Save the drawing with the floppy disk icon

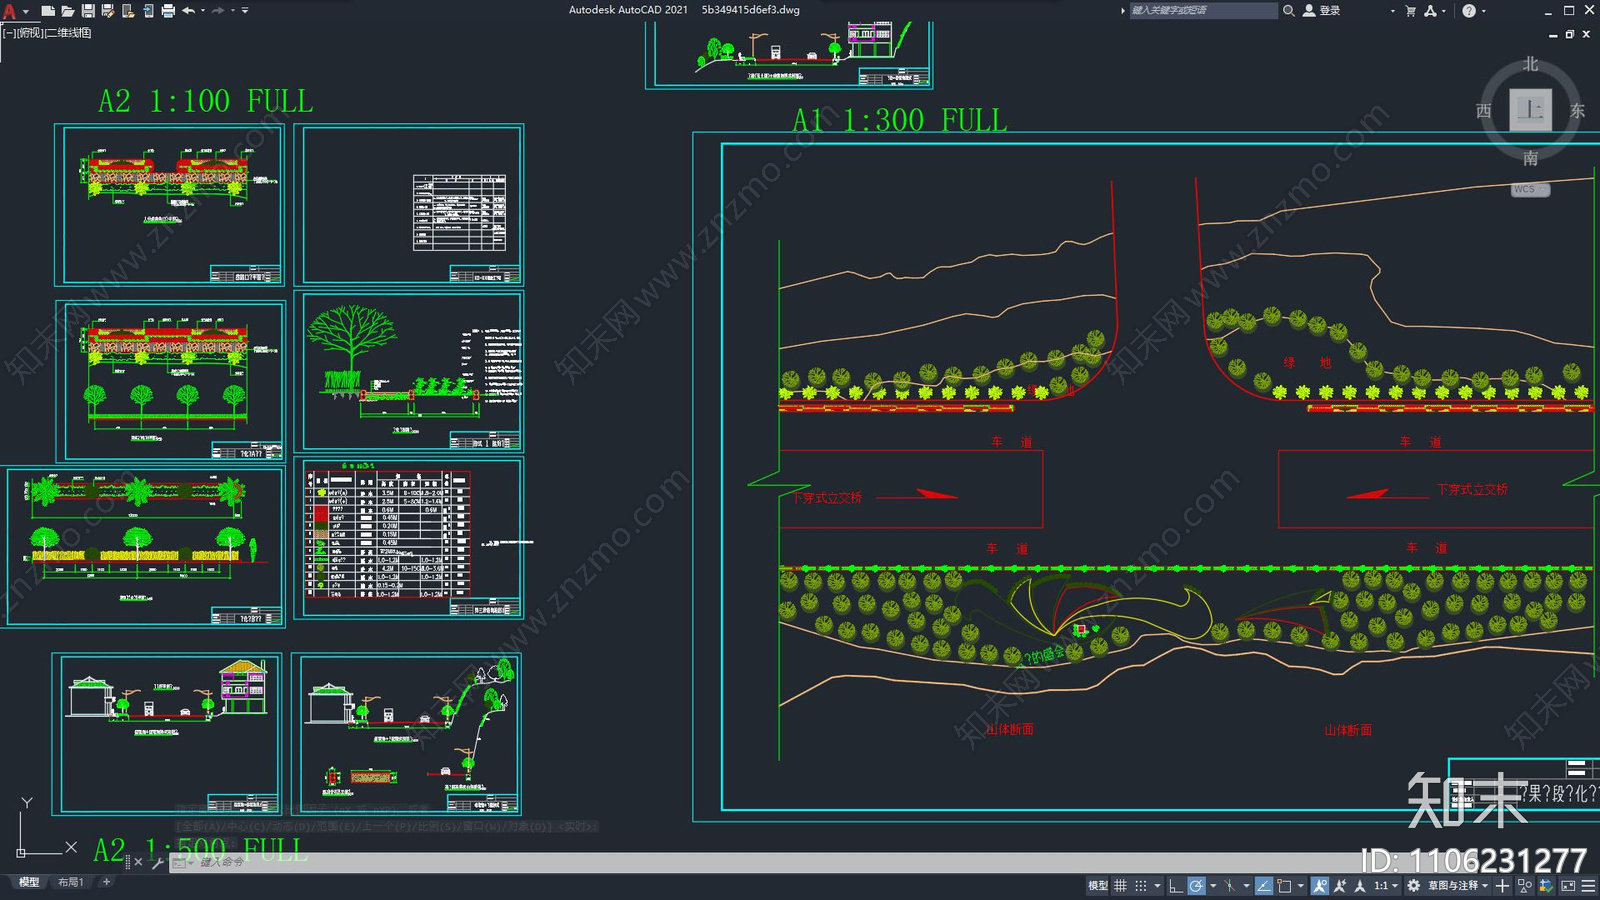88,11
